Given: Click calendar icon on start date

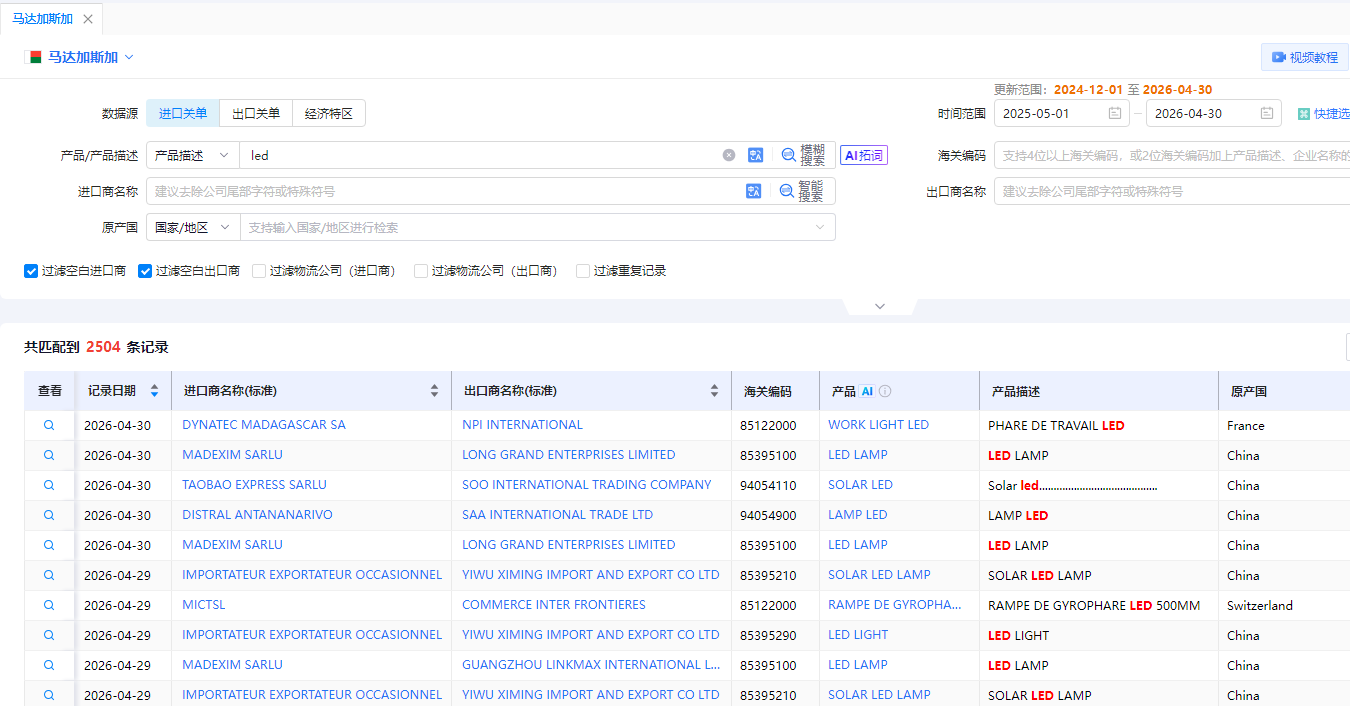Looking at the screenshot, I should (x=1115, y=113).
